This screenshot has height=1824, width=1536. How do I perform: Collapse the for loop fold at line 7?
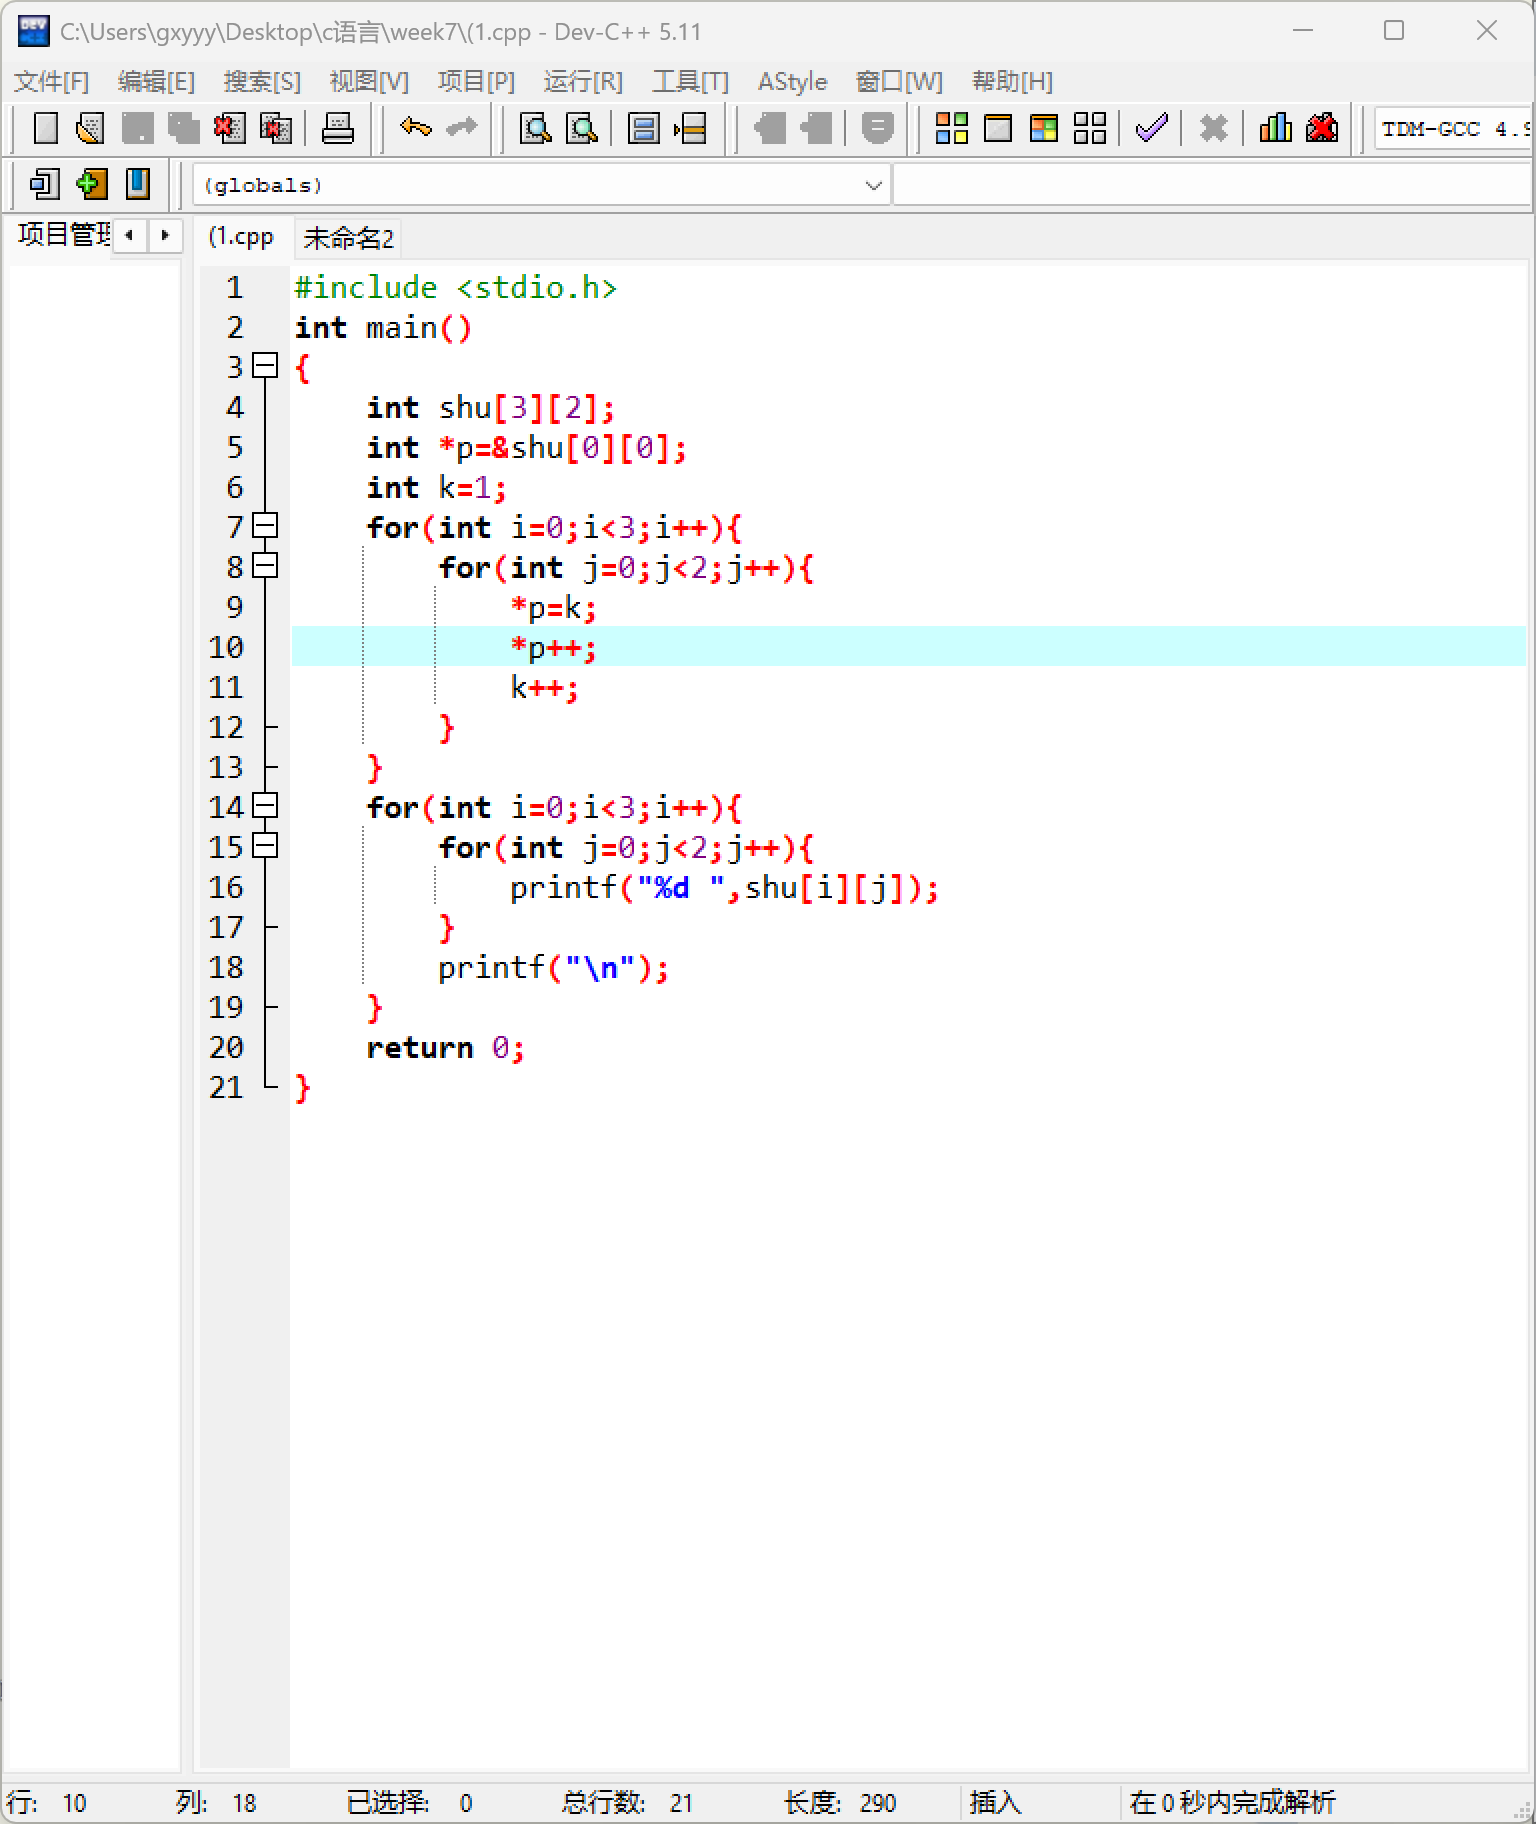(x=265, y=526)
